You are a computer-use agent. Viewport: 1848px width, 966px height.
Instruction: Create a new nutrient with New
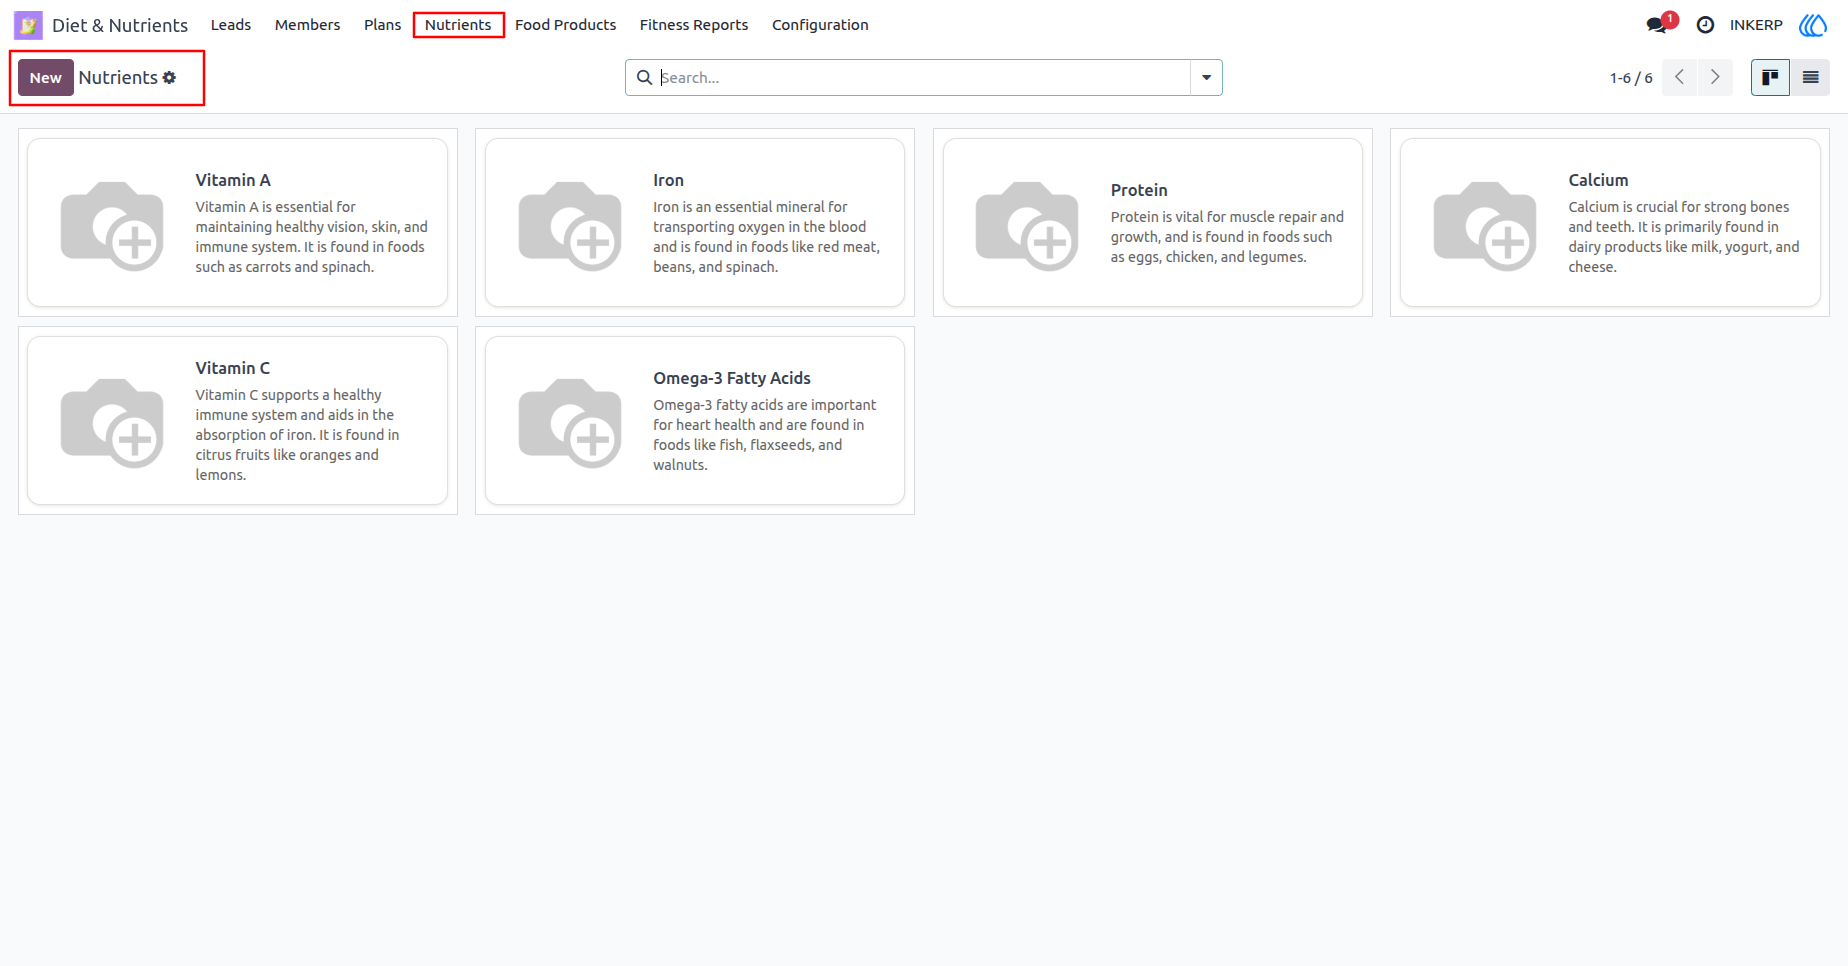pyautogui.click(x=46, y=77)
